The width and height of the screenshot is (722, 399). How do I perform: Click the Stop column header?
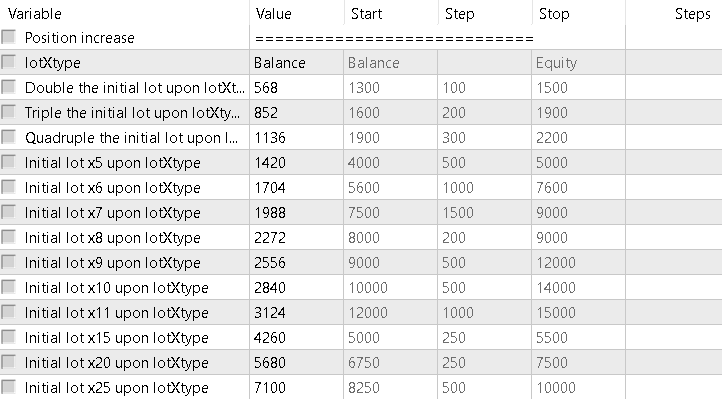tap(578, 13)
